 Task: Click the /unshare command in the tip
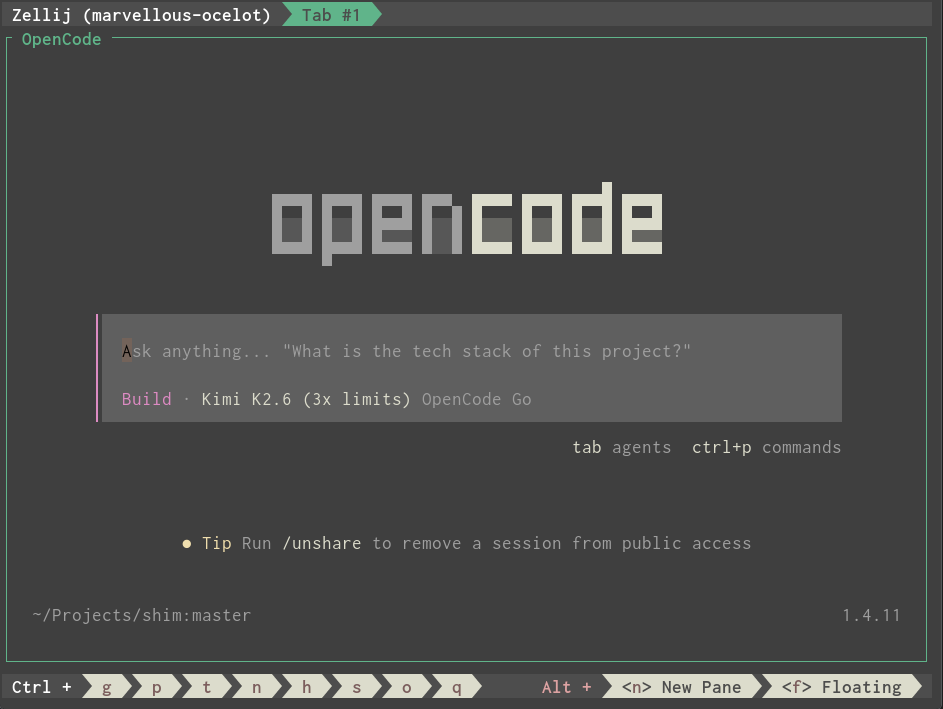(322, 543)
